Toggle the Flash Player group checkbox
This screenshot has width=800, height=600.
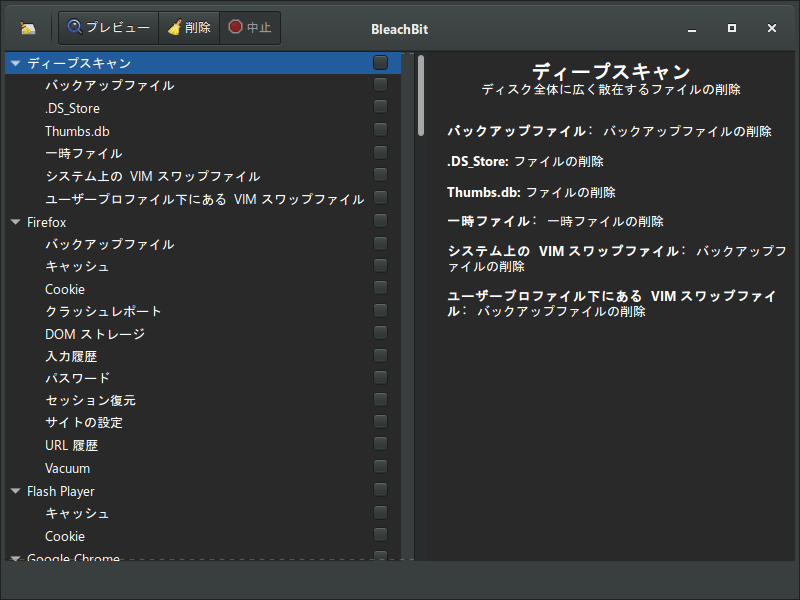coord(380,490)
